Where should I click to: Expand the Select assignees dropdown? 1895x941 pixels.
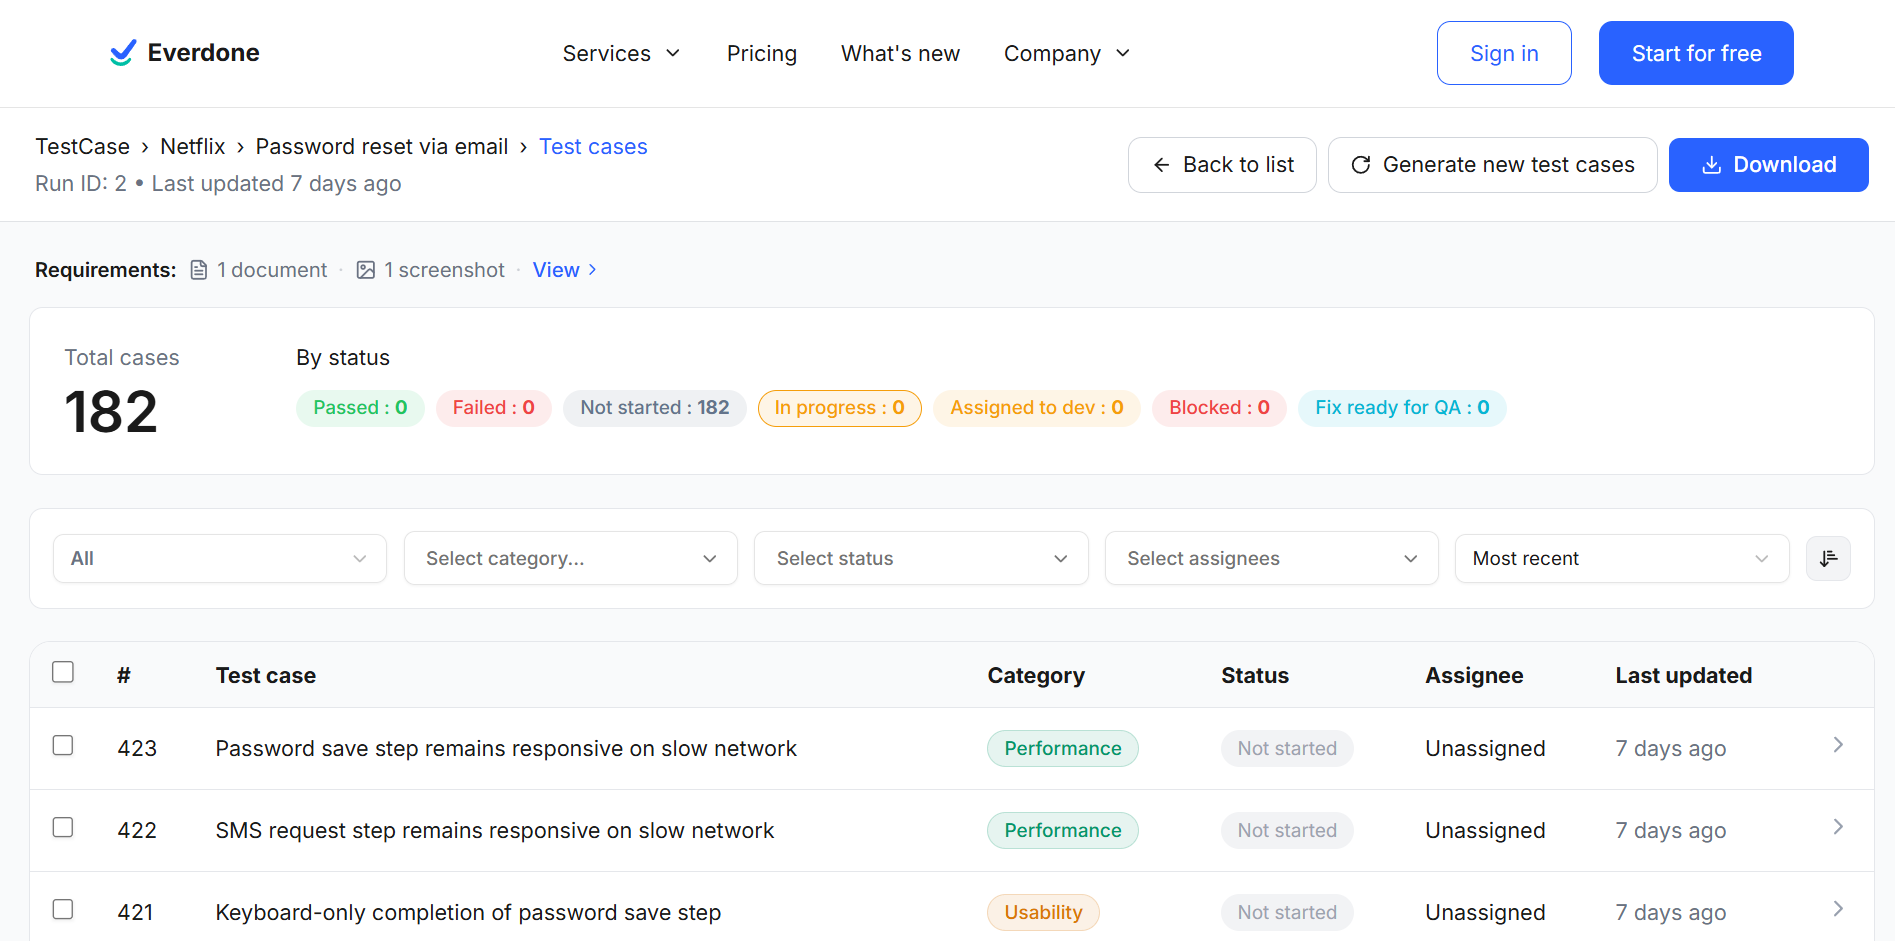tap(1270, 558)
